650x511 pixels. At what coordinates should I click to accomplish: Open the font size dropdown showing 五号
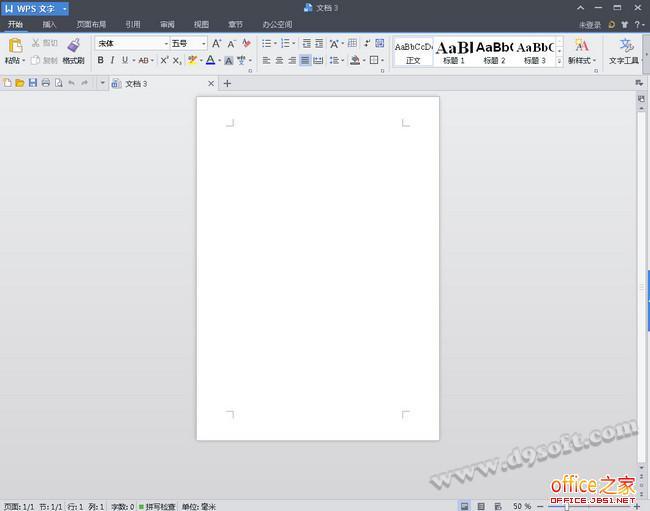(188, 44)
